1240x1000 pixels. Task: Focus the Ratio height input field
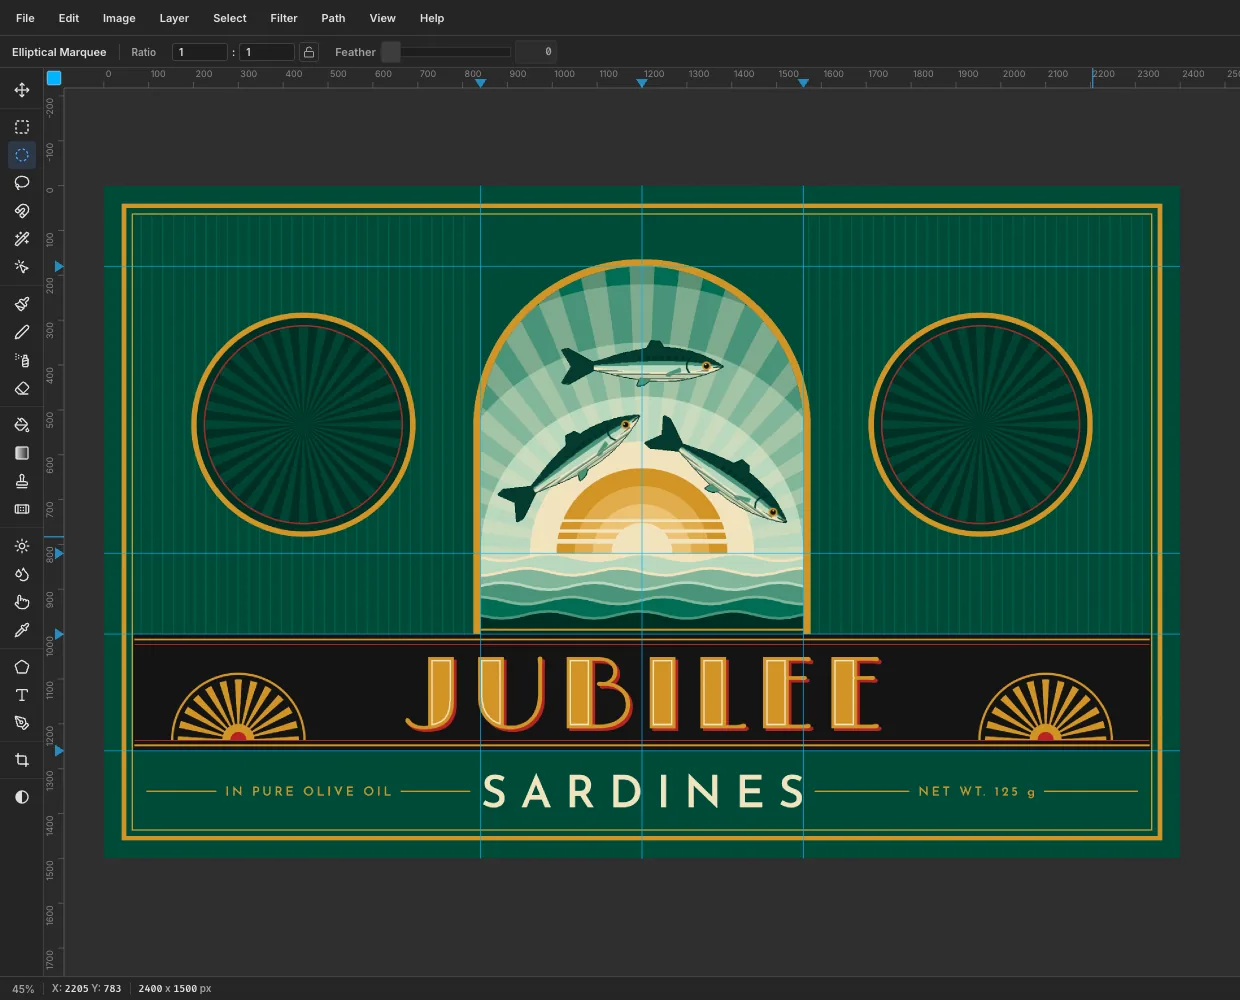coord(267,52)
